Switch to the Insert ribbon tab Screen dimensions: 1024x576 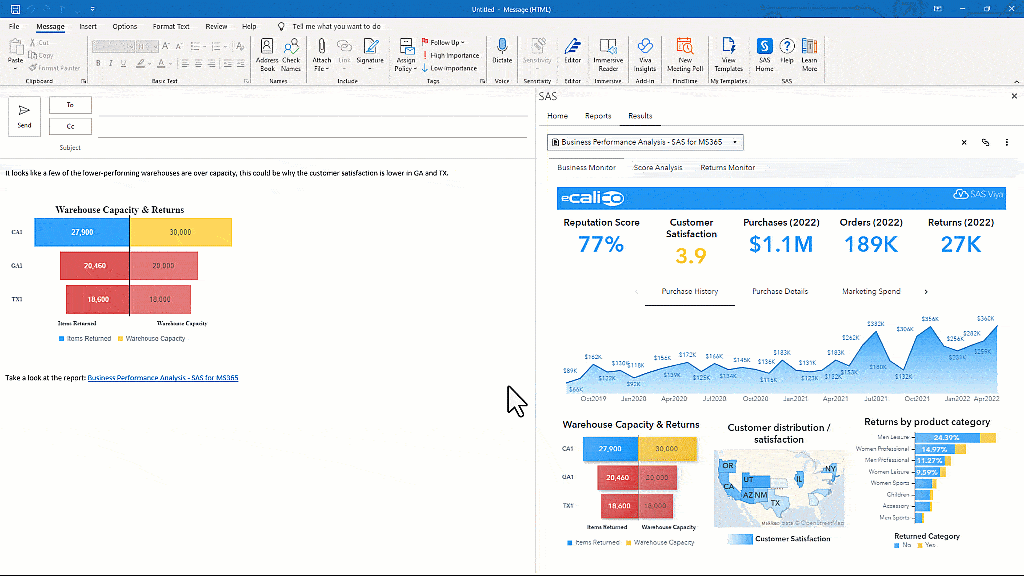88,27
